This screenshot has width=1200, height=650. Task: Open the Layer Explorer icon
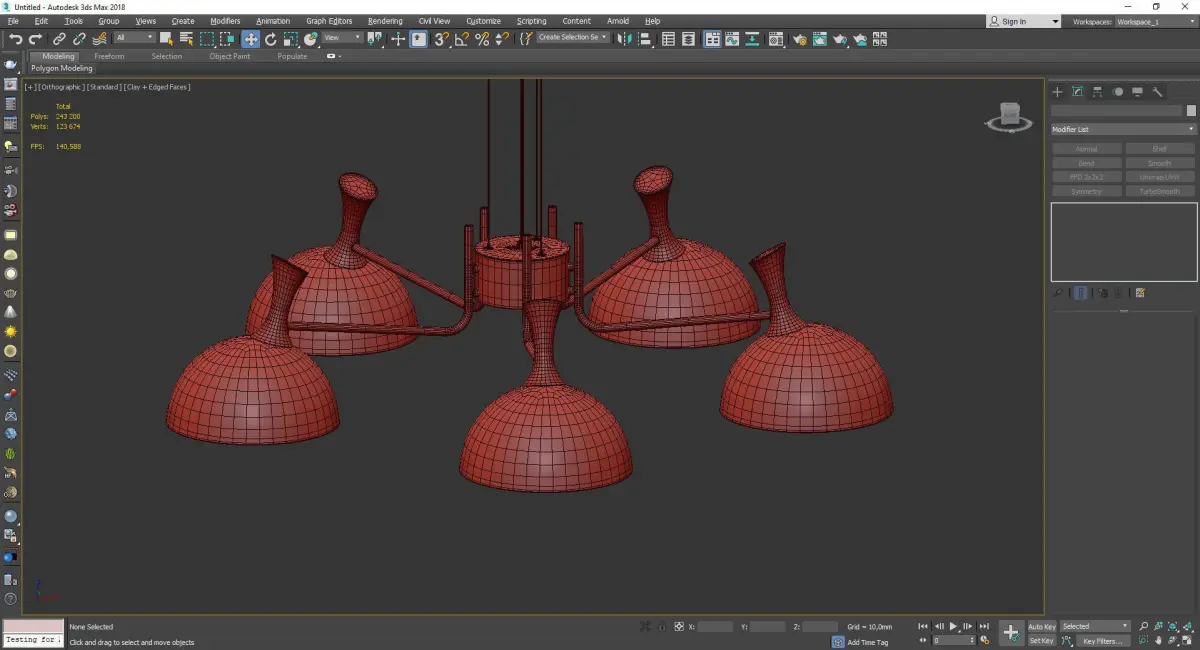689,39
